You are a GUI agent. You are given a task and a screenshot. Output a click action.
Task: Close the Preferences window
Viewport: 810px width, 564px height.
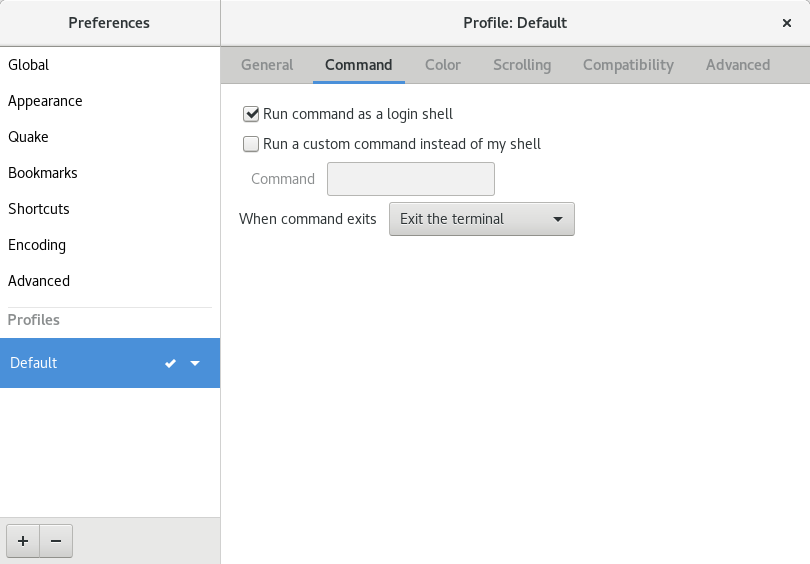pyautogui.click(x=787, y=23)
